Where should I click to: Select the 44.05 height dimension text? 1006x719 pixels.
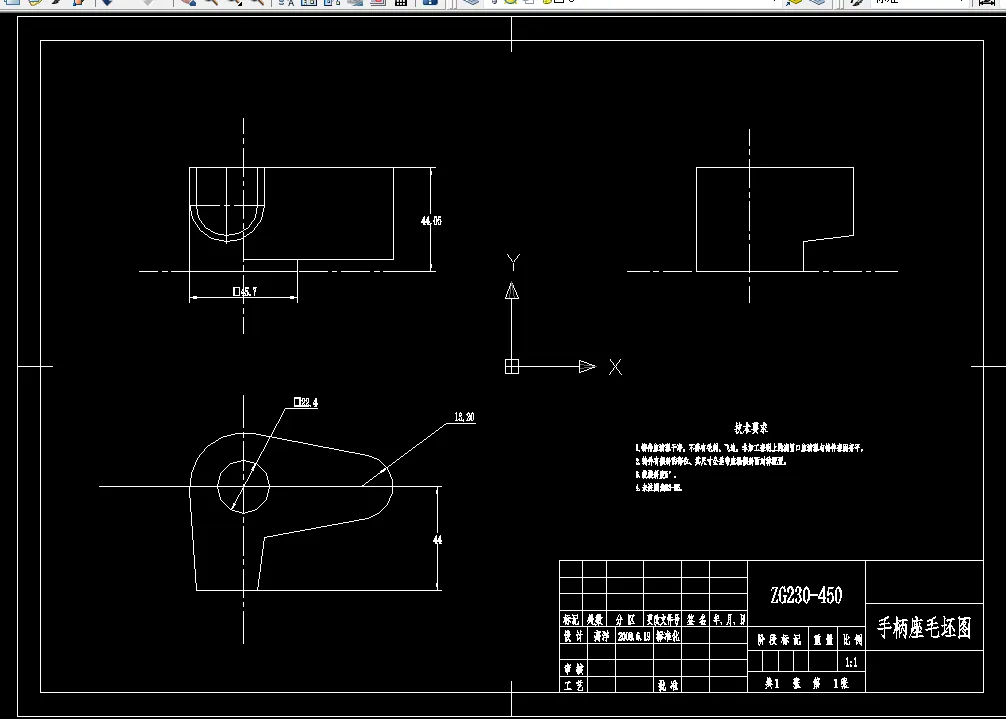coord(431,221)
